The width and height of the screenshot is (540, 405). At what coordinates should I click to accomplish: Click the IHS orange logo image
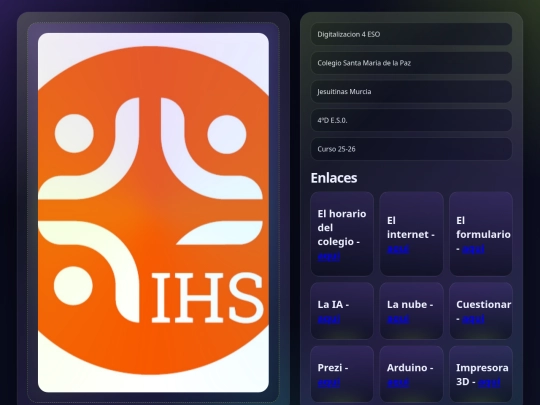tap(153, 212)
